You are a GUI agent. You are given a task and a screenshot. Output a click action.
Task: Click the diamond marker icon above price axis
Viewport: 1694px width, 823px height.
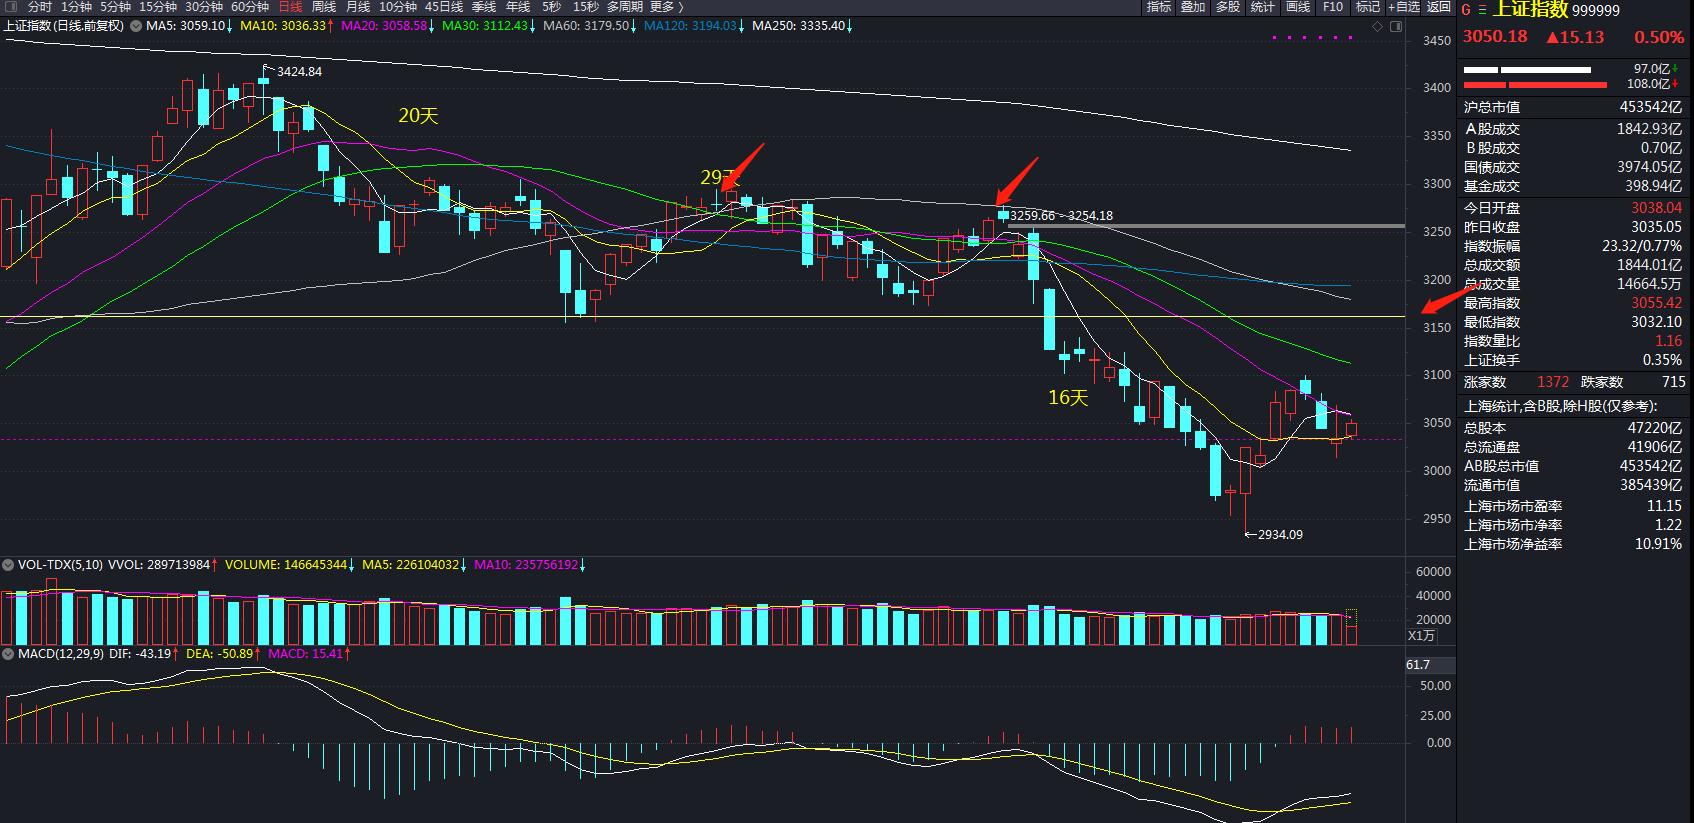(1378, 27)
